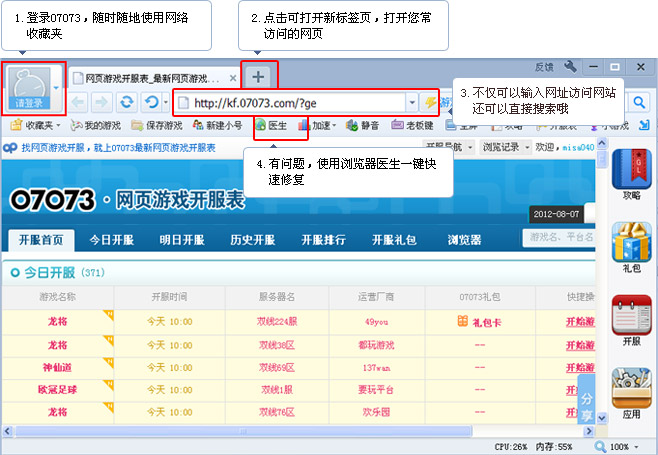Go back with the back arrow

(x=79, y=102)
